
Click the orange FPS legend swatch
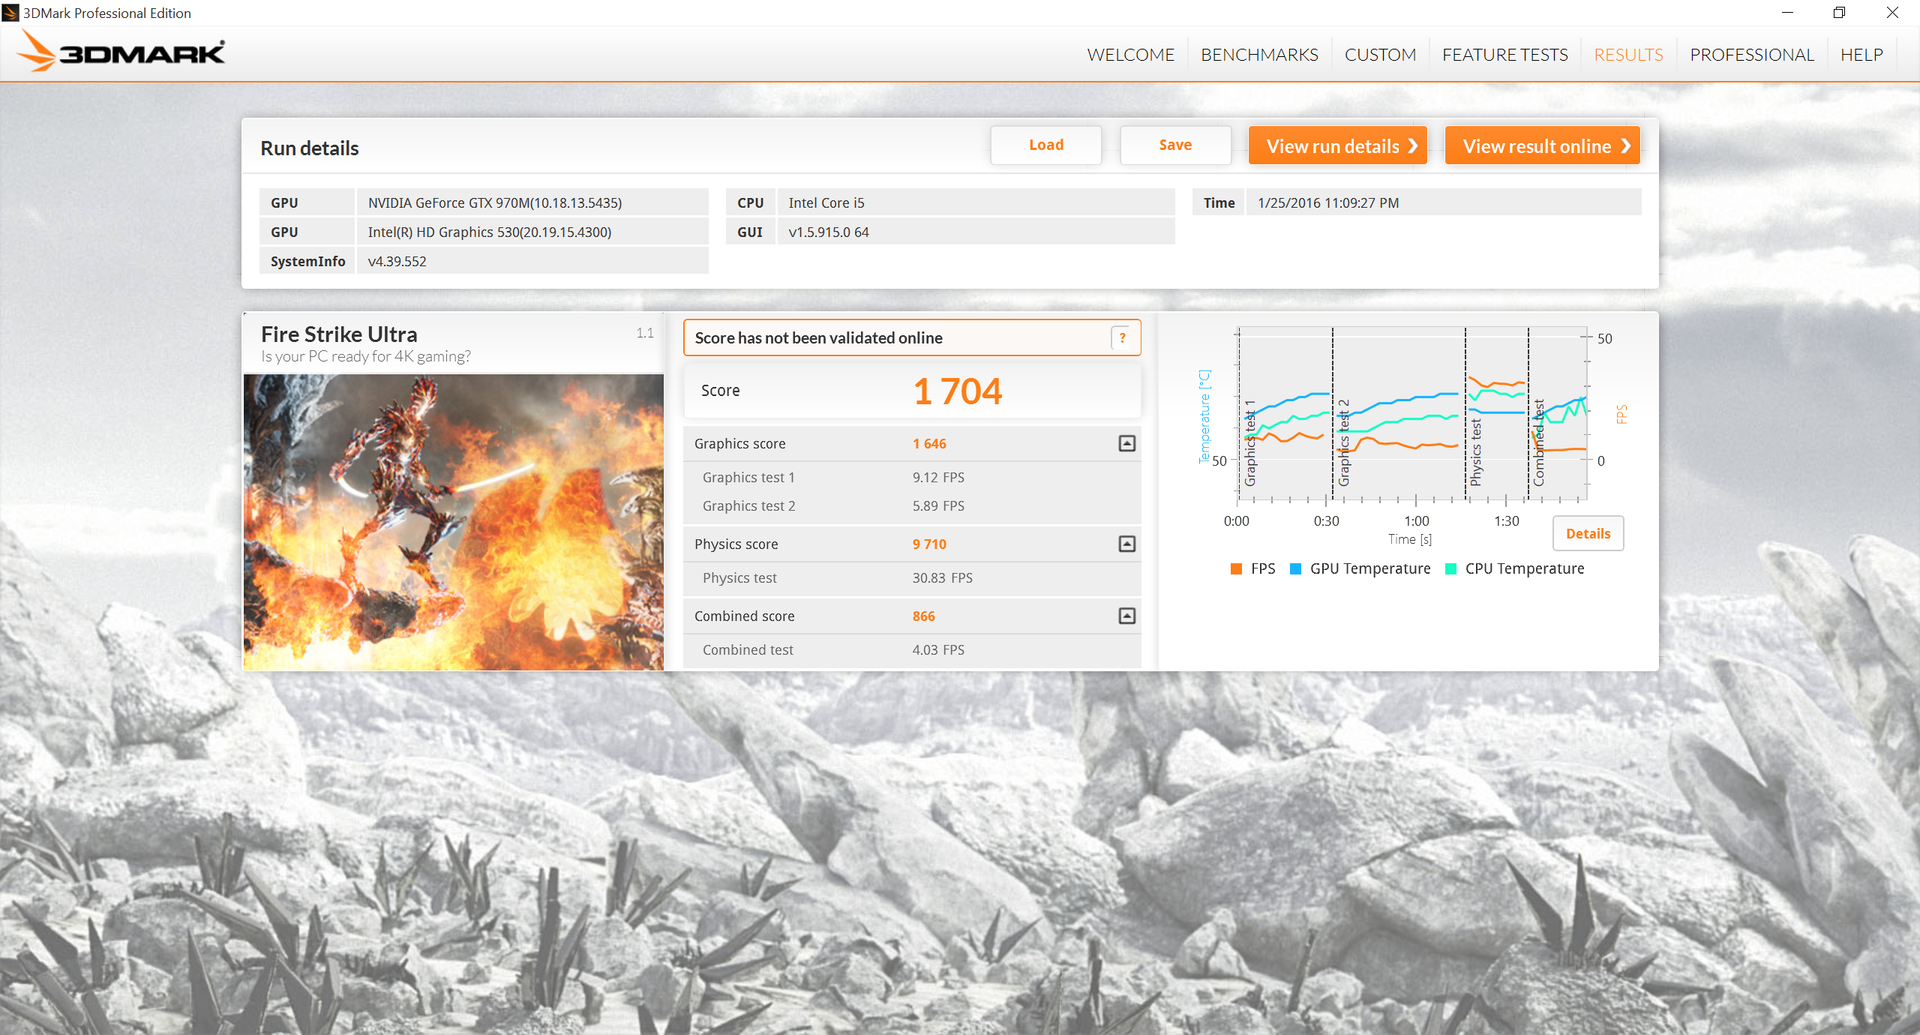click(1236, 569)
